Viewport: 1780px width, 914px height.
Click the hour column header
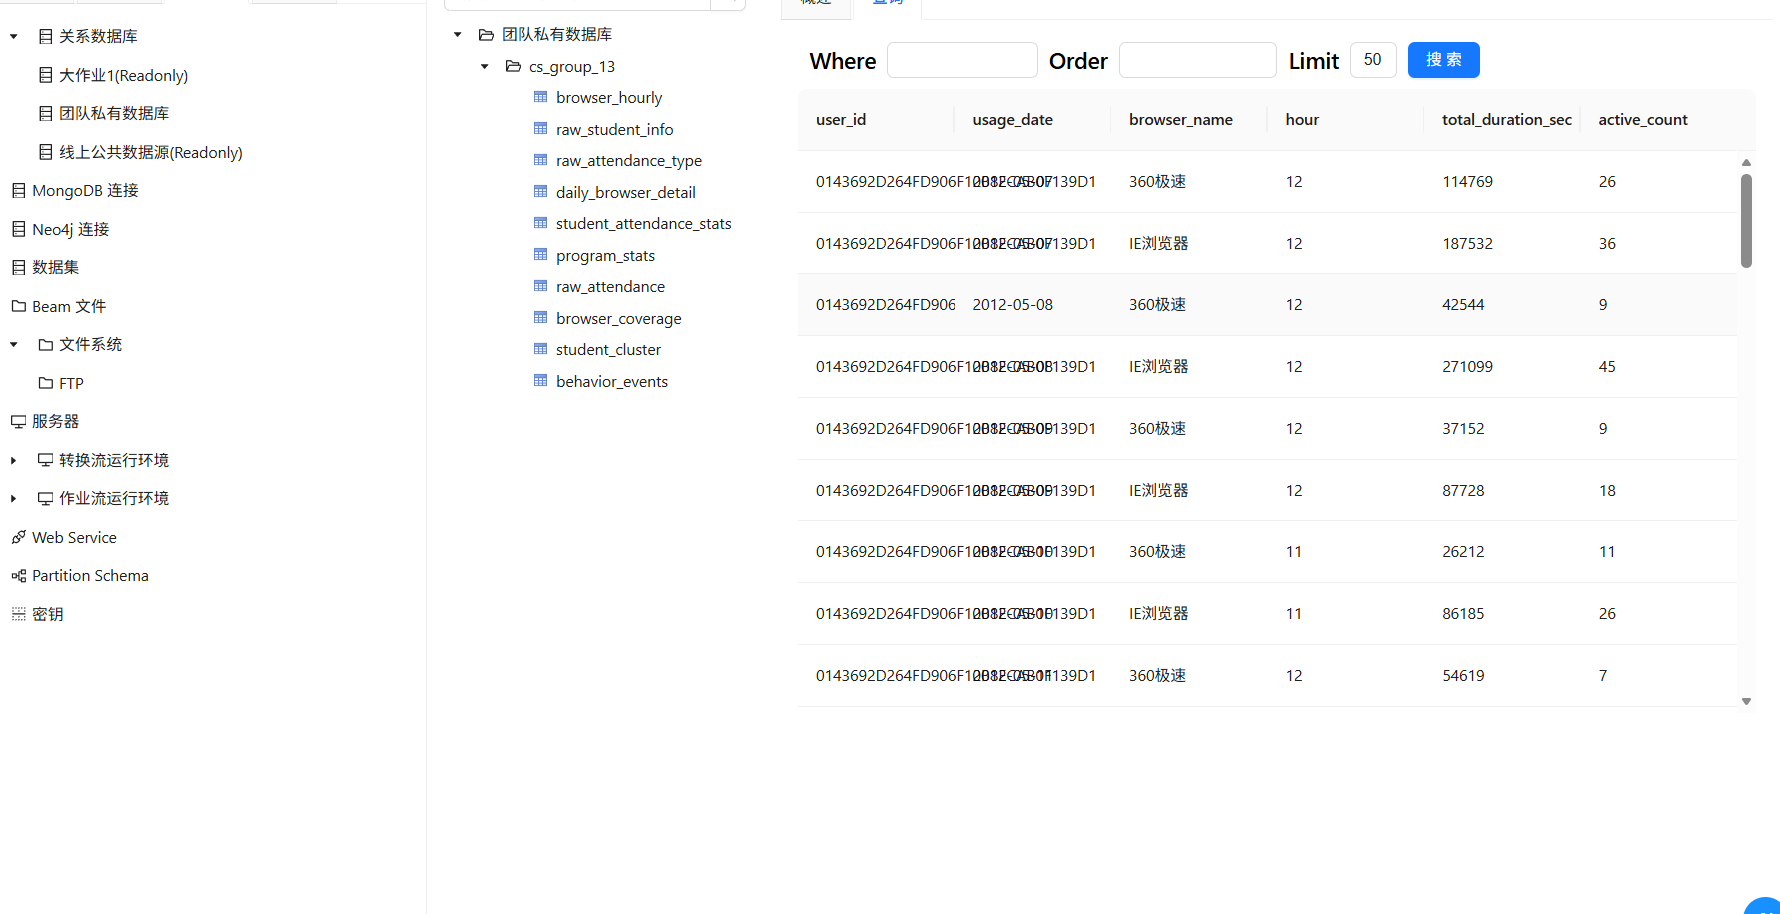pos(1346,119)
